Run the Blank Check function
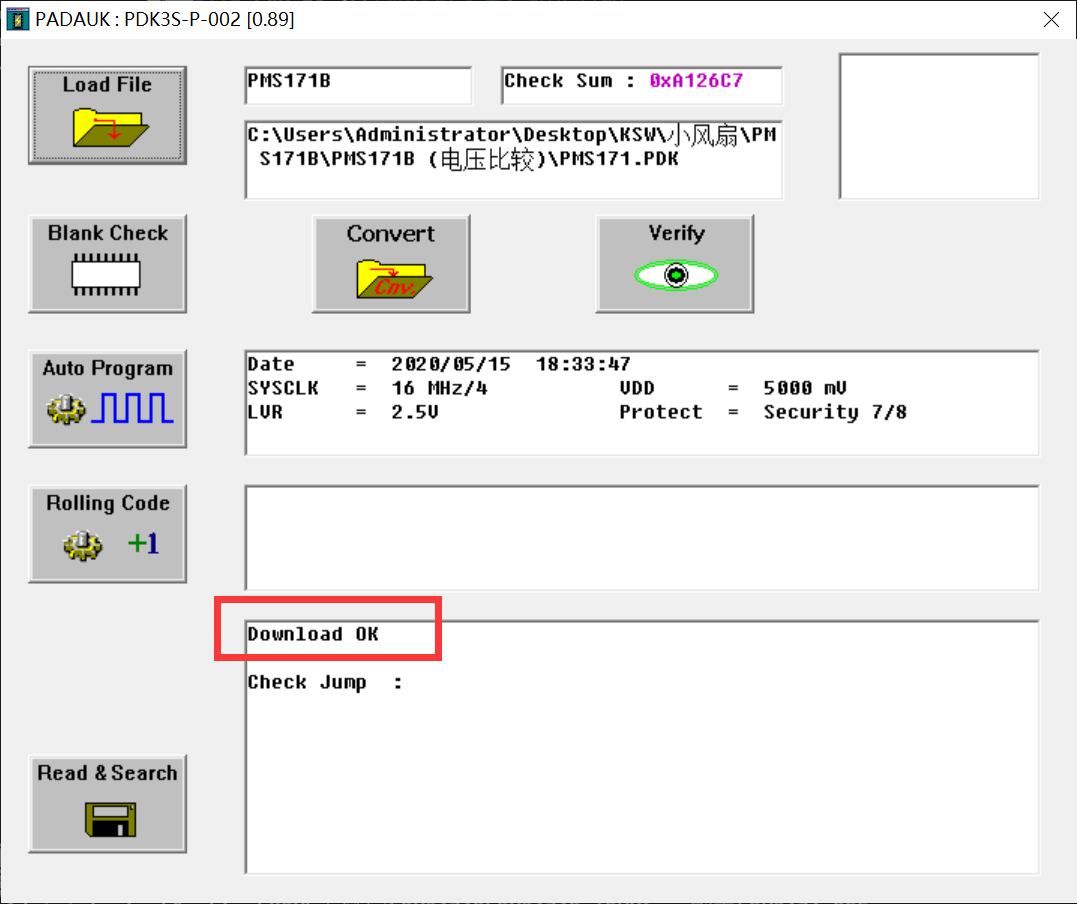The width and height of the screenshot is (1077, 904). pos(107,264)
